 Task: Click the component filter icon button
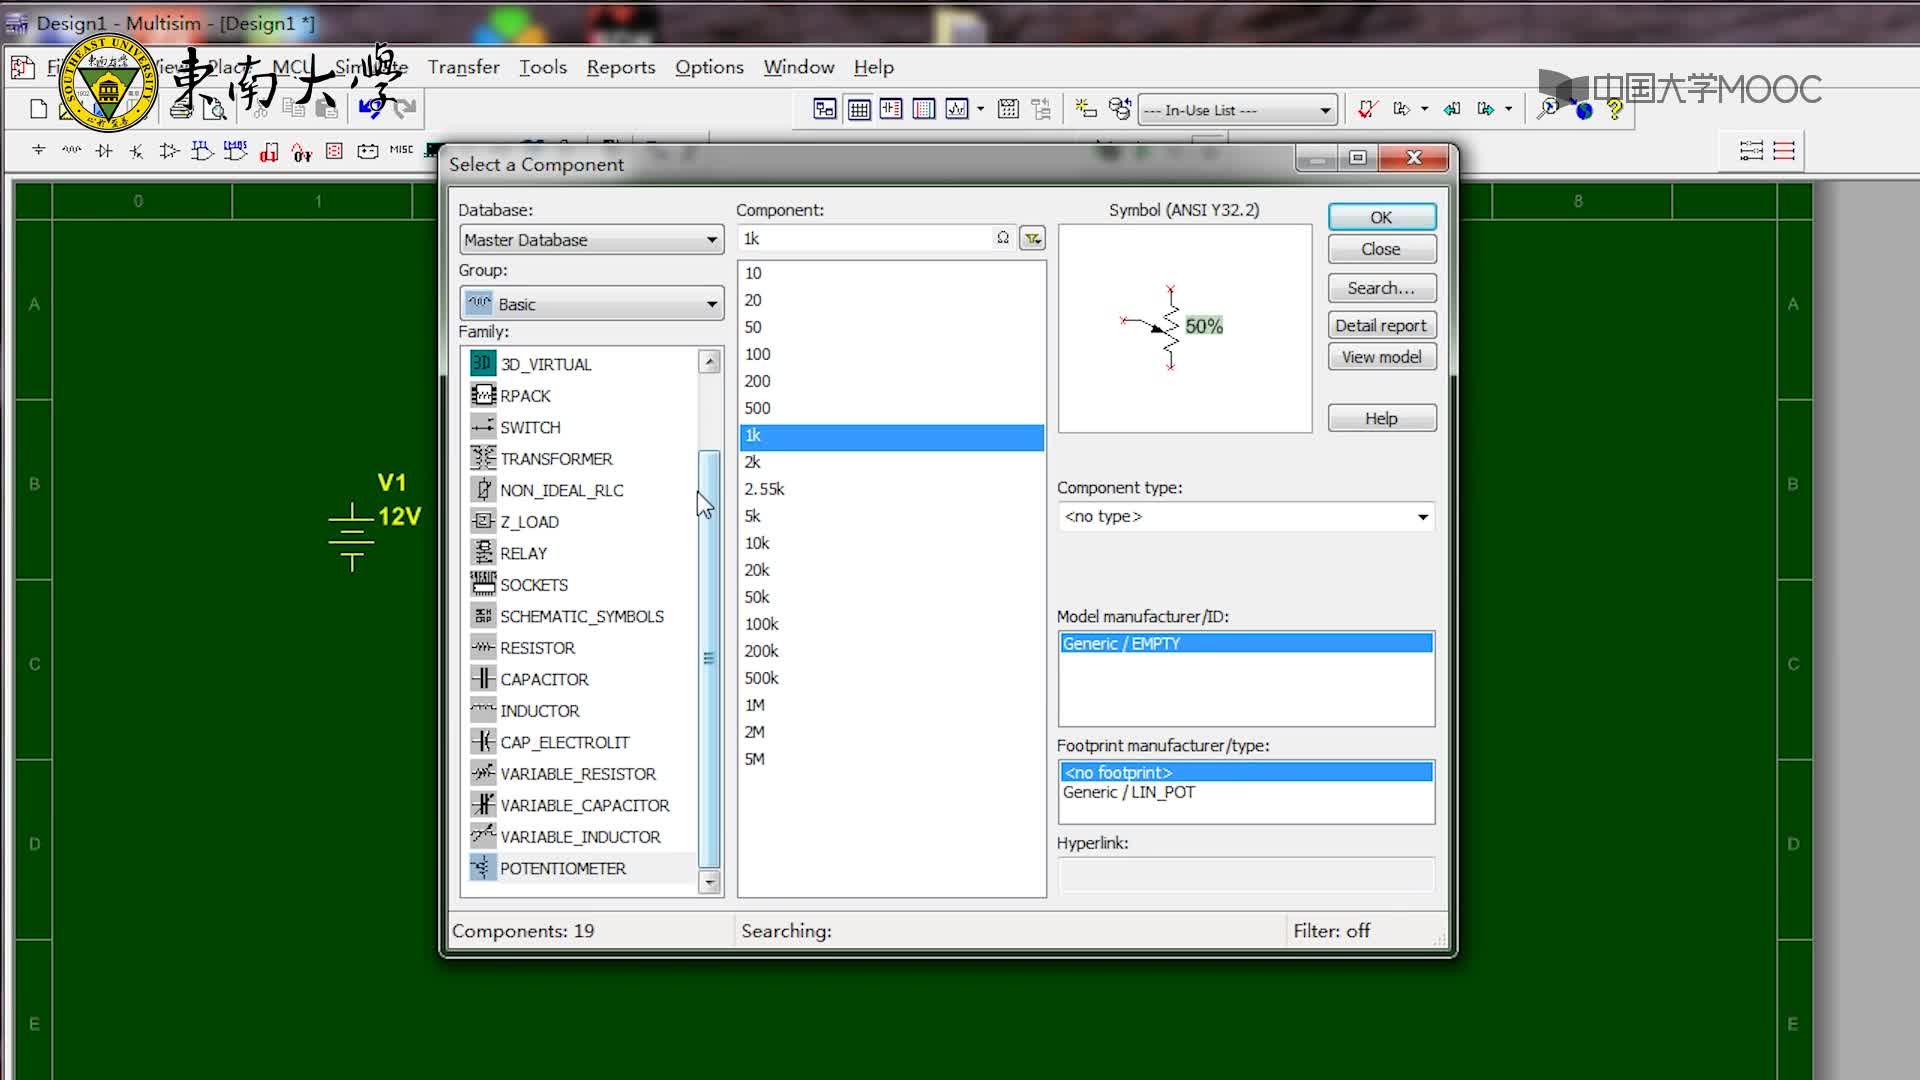[x=1033, y=237]
